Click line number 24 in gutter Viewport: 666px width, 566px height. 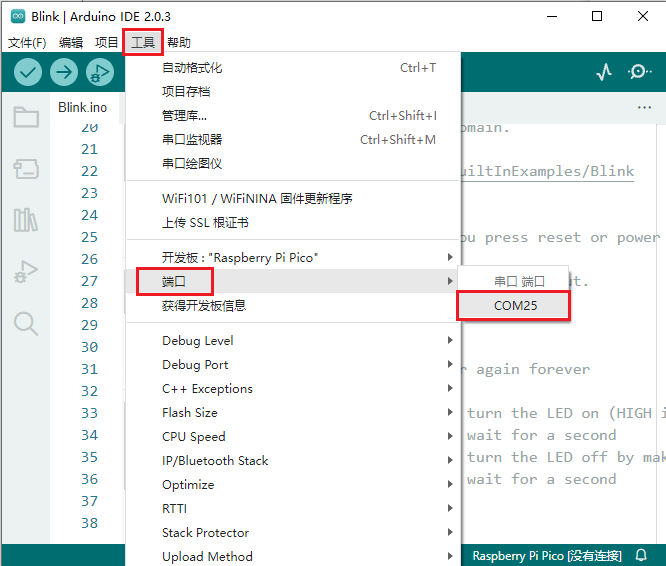(90, 215)
